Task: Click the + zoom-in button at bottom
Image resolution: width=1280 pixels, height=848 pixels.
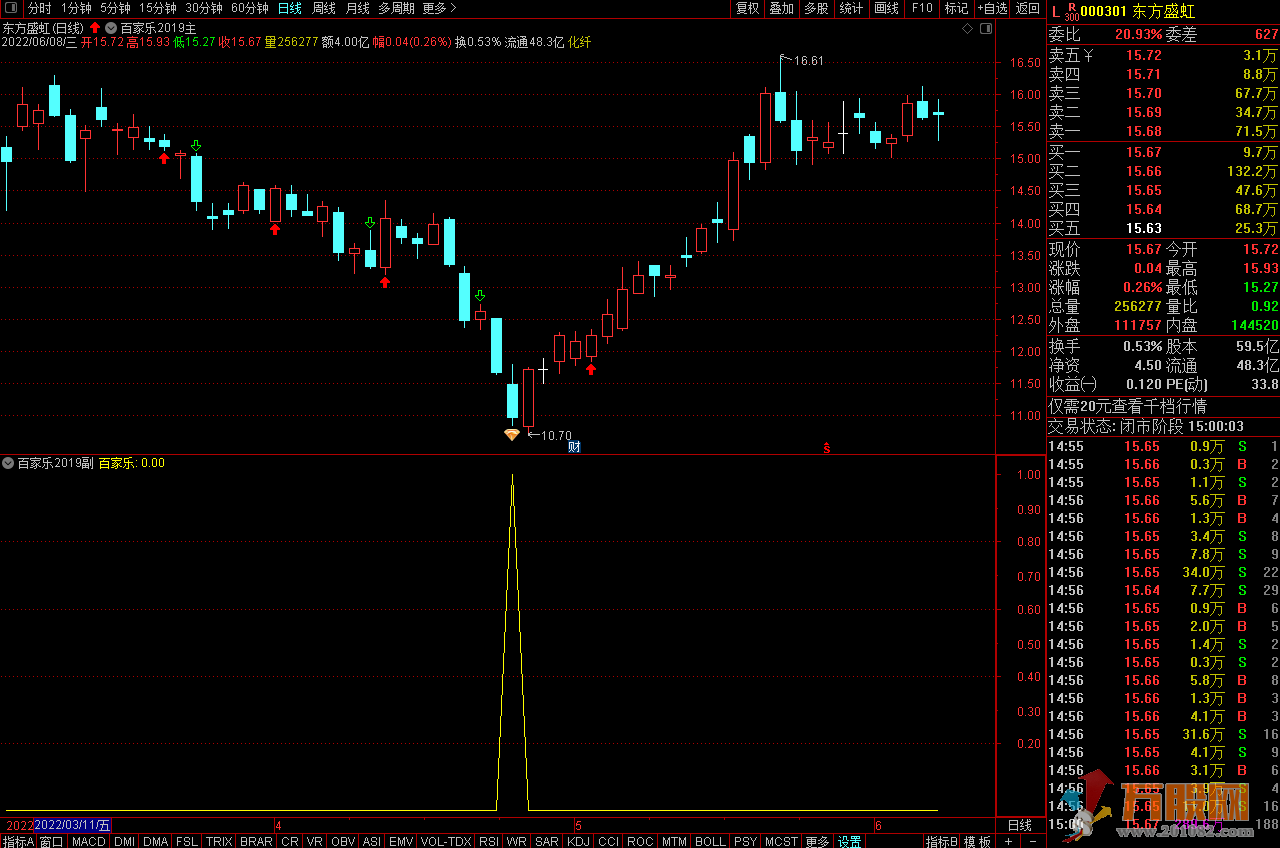Action: pyautogui.click(x=1008, y=841)
